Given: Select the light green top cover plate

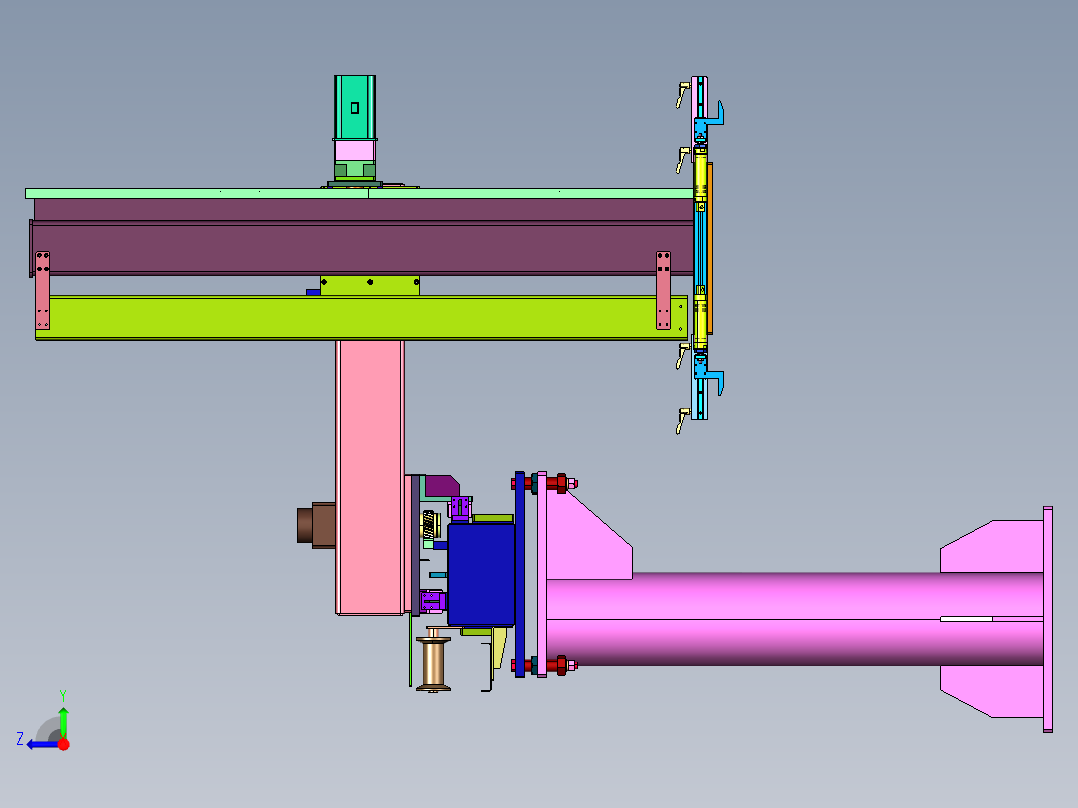Looking at the screenshot, I should coord(359,193).
